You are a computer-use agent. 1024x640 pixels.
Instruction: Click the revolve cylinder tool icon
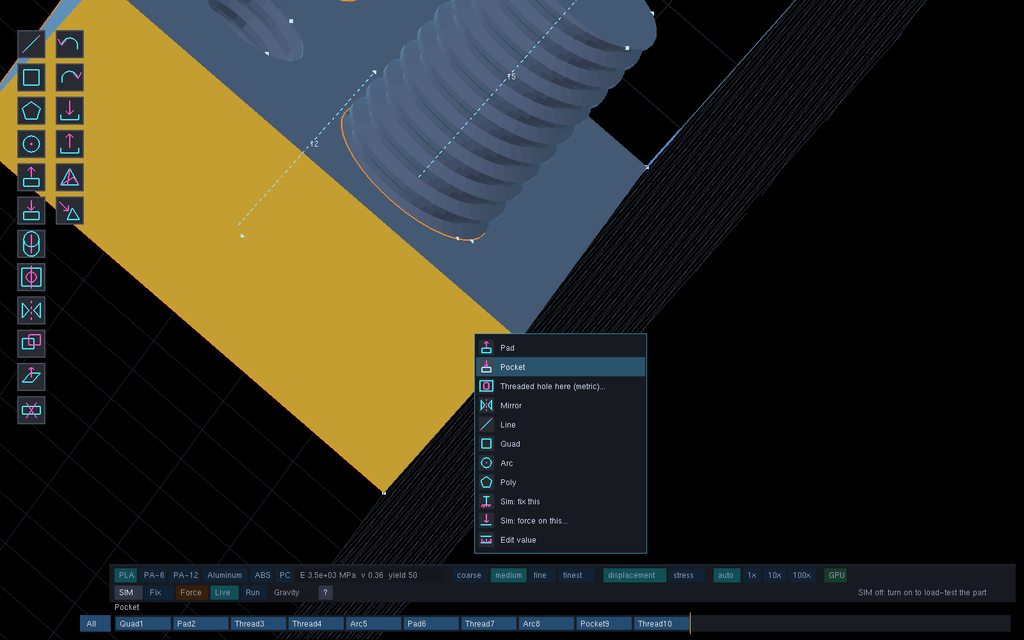31,244
